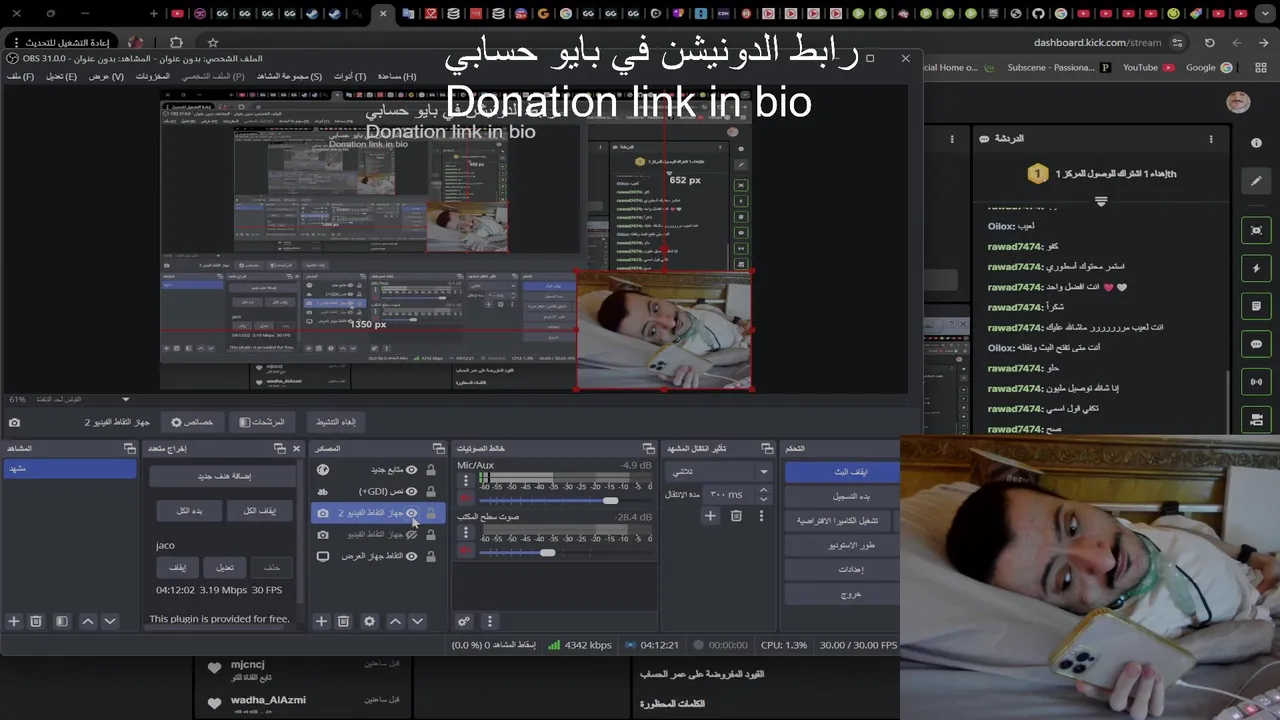The height and width of the screenshot is (720, 1280).
Task: Open Kick sidebar broadcast signal icon
Action: (x=1256, y=382)
